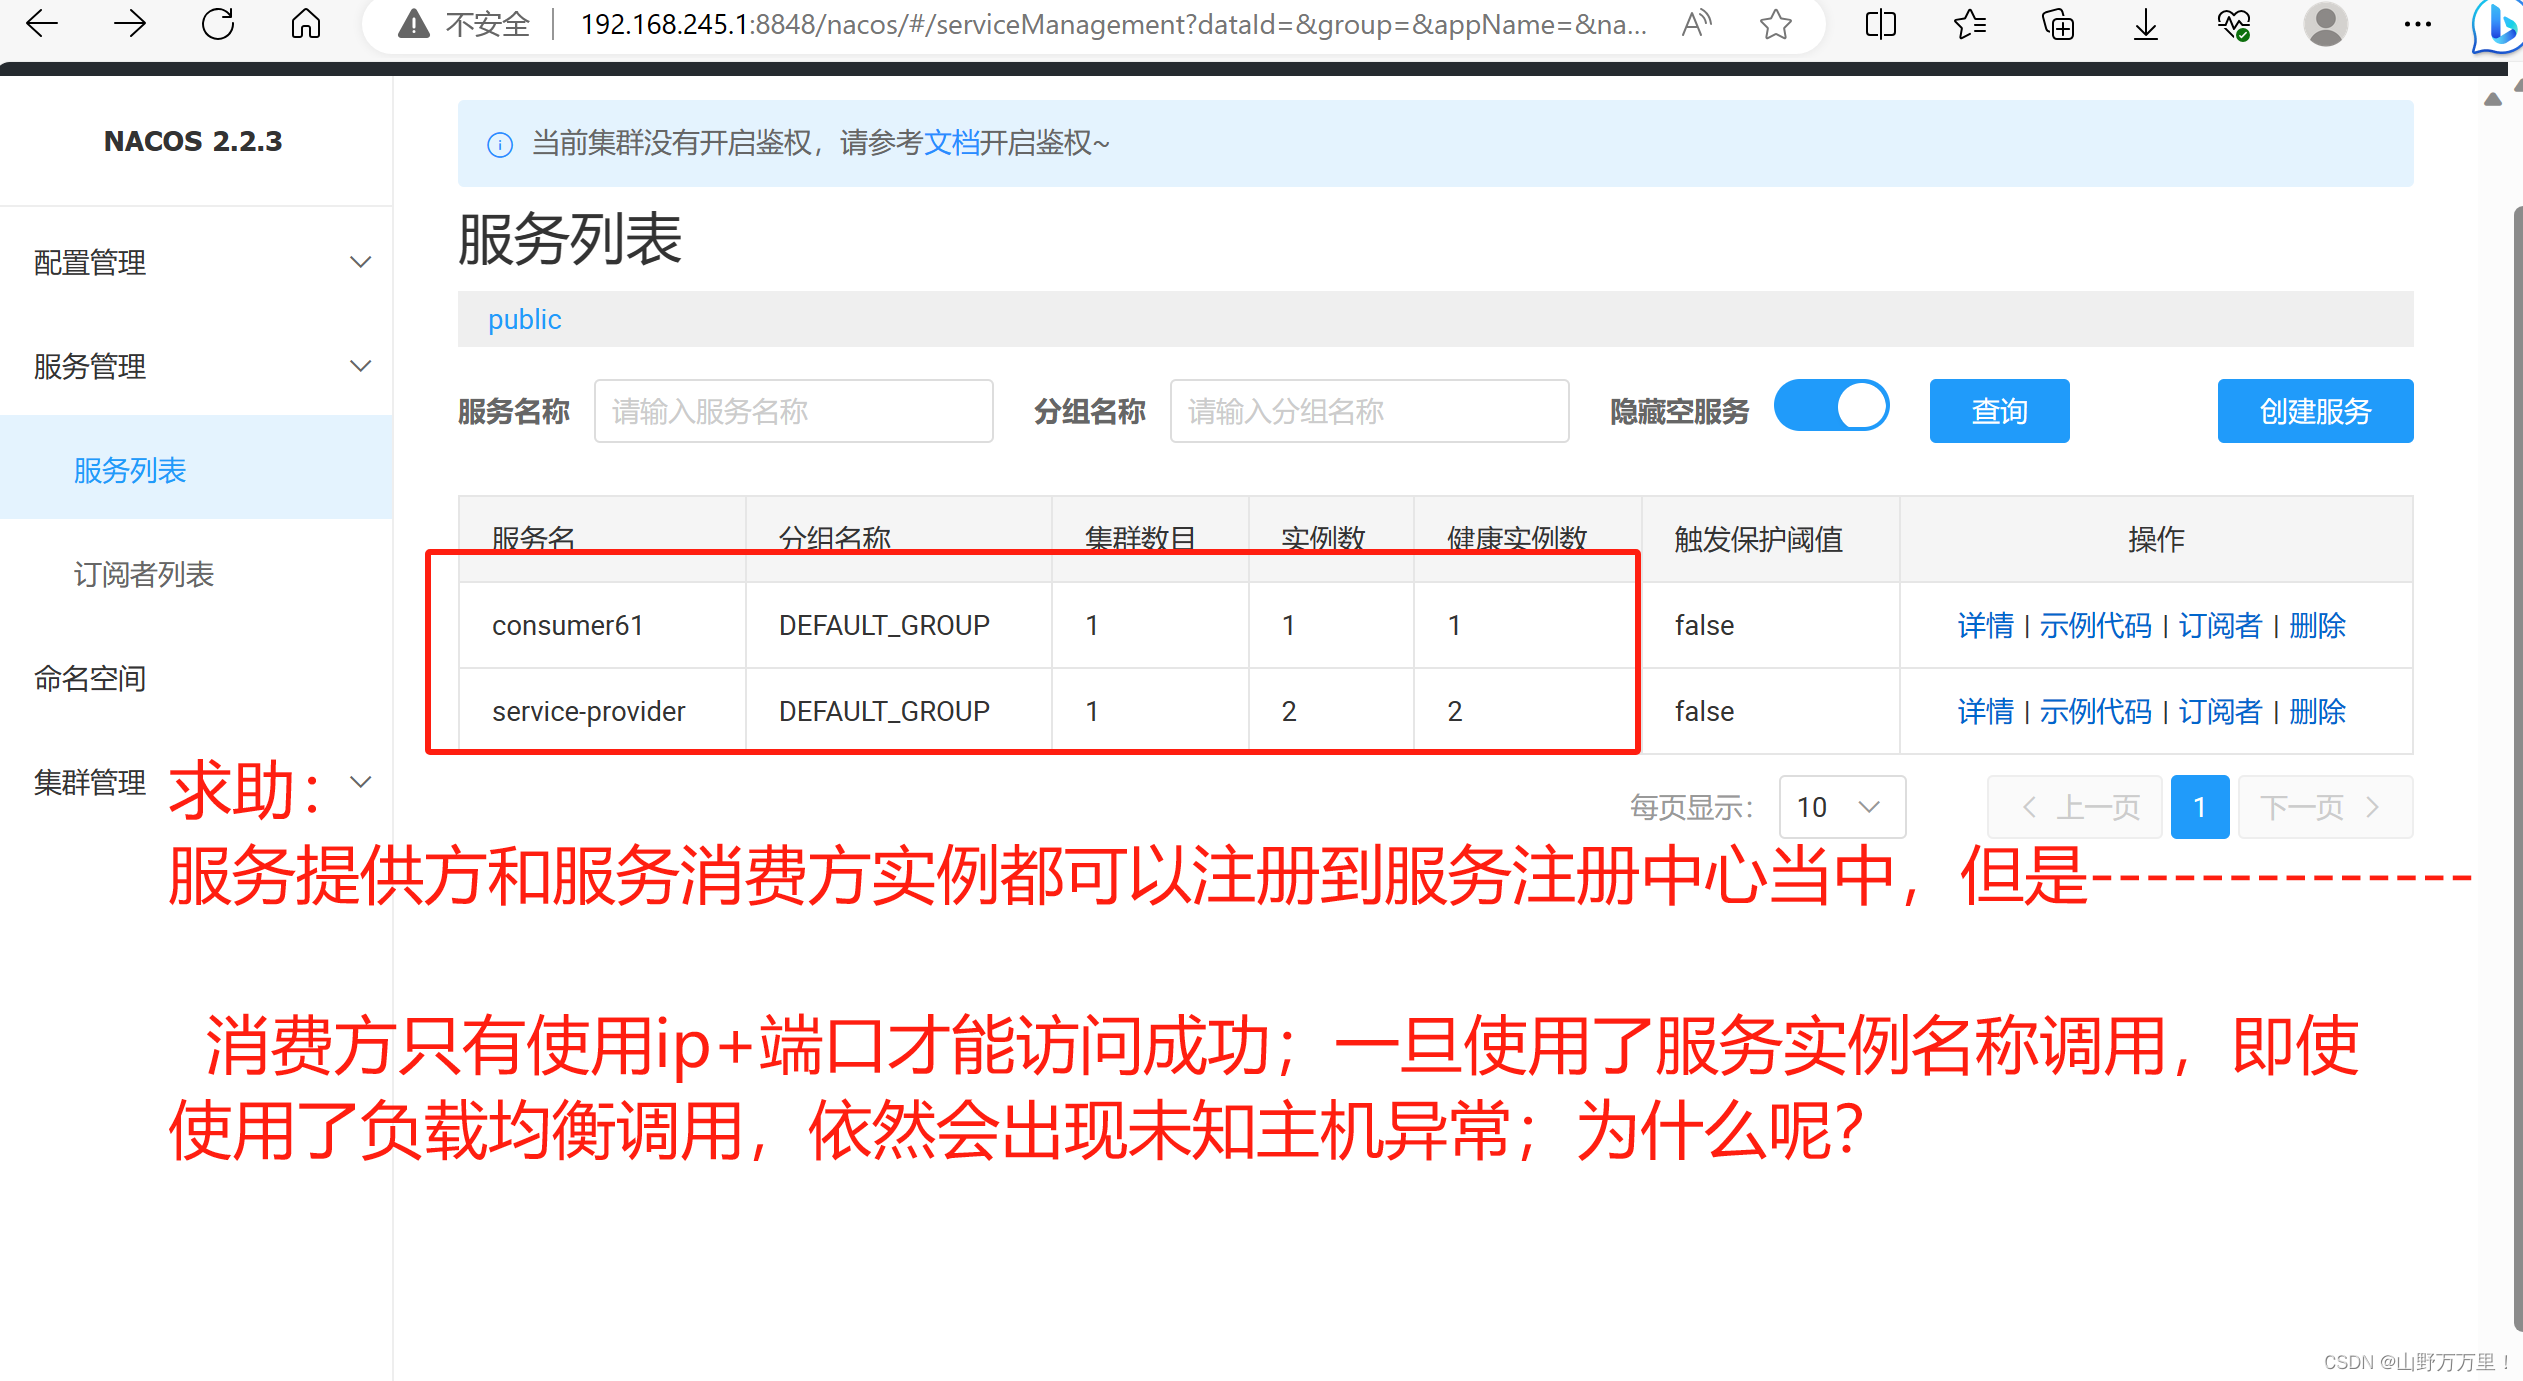Click 删除 link for service-provider
The width and height of the screenshot is (2523, 1381).
(2317, 711)
